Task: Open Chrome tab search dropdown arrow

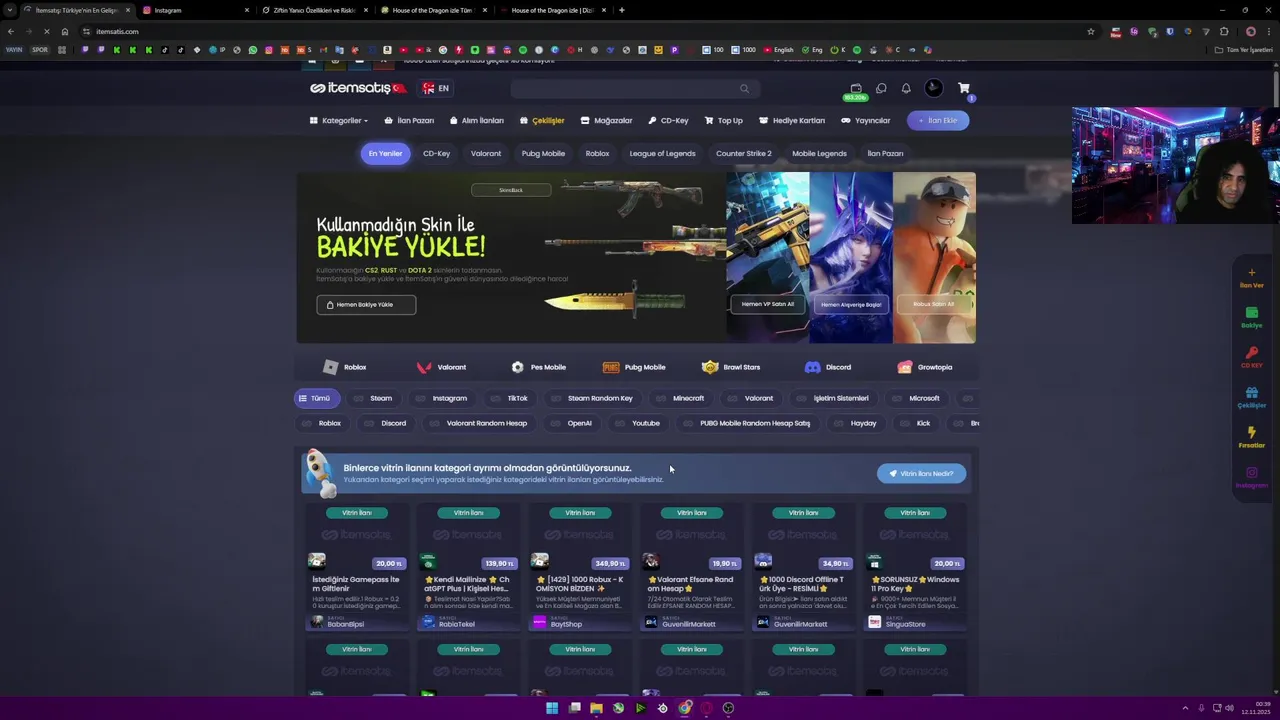Action: click(10, 10)
